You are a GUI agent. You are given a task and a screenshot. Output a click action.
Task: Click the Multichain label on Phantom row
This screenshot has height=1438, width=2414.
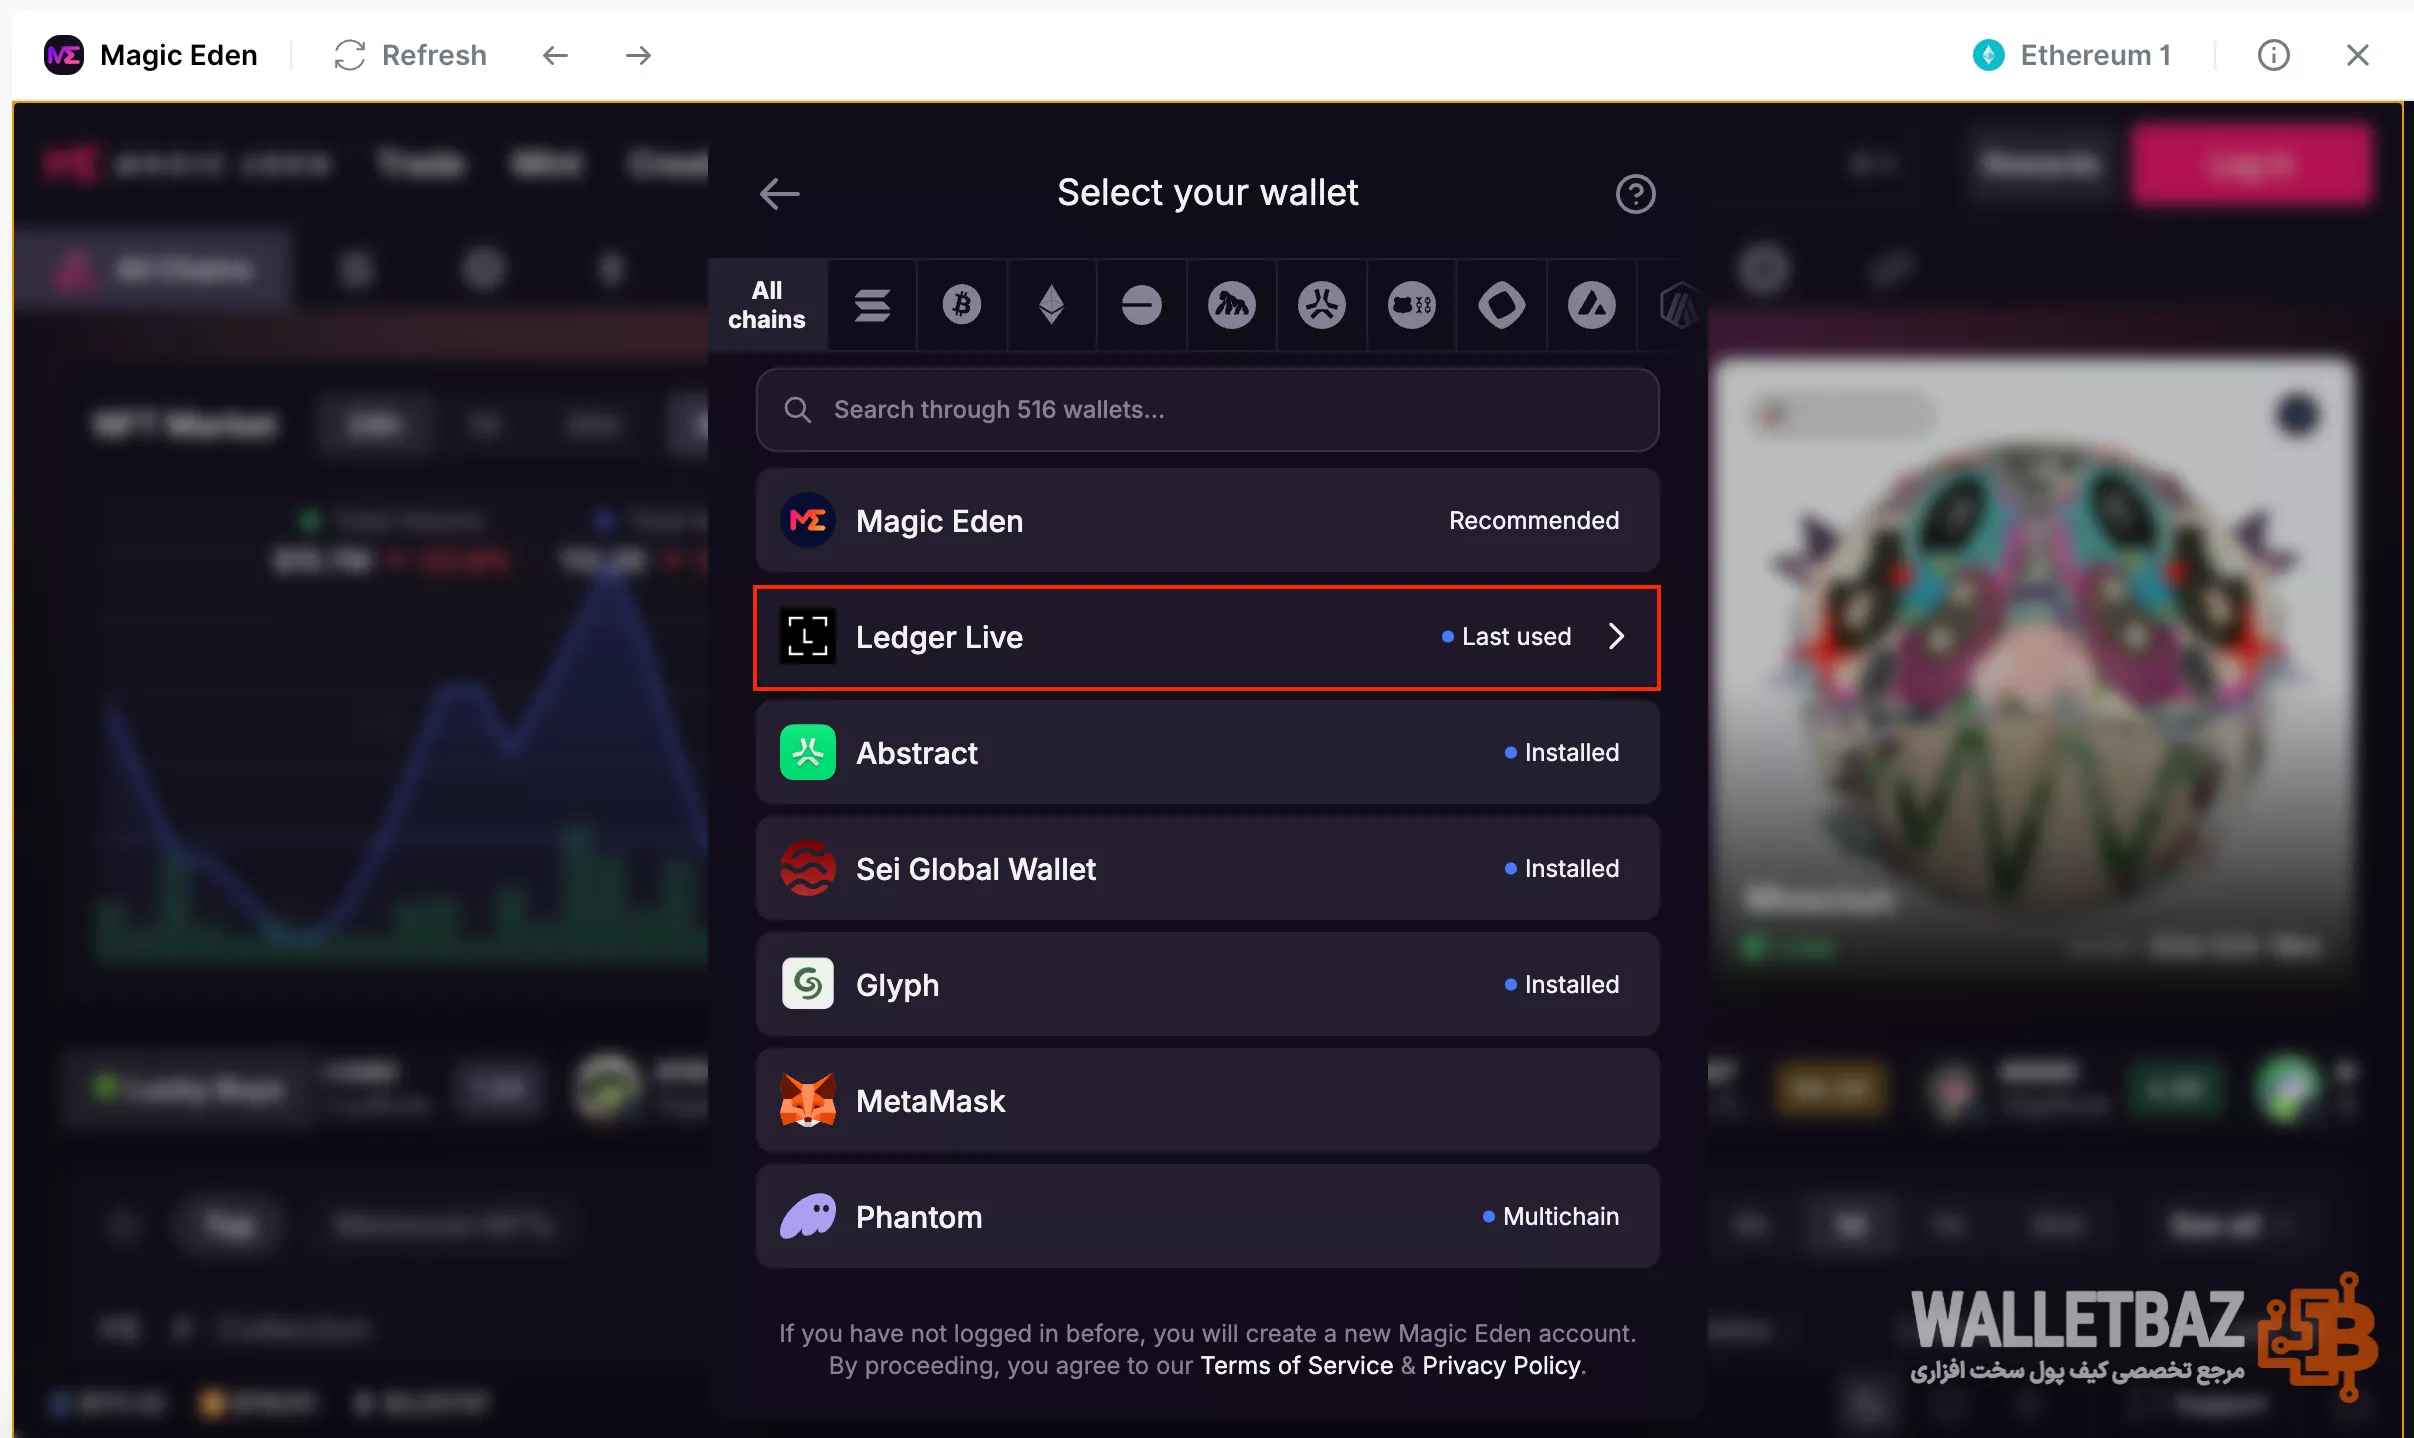click(x=1560, y=1217)
